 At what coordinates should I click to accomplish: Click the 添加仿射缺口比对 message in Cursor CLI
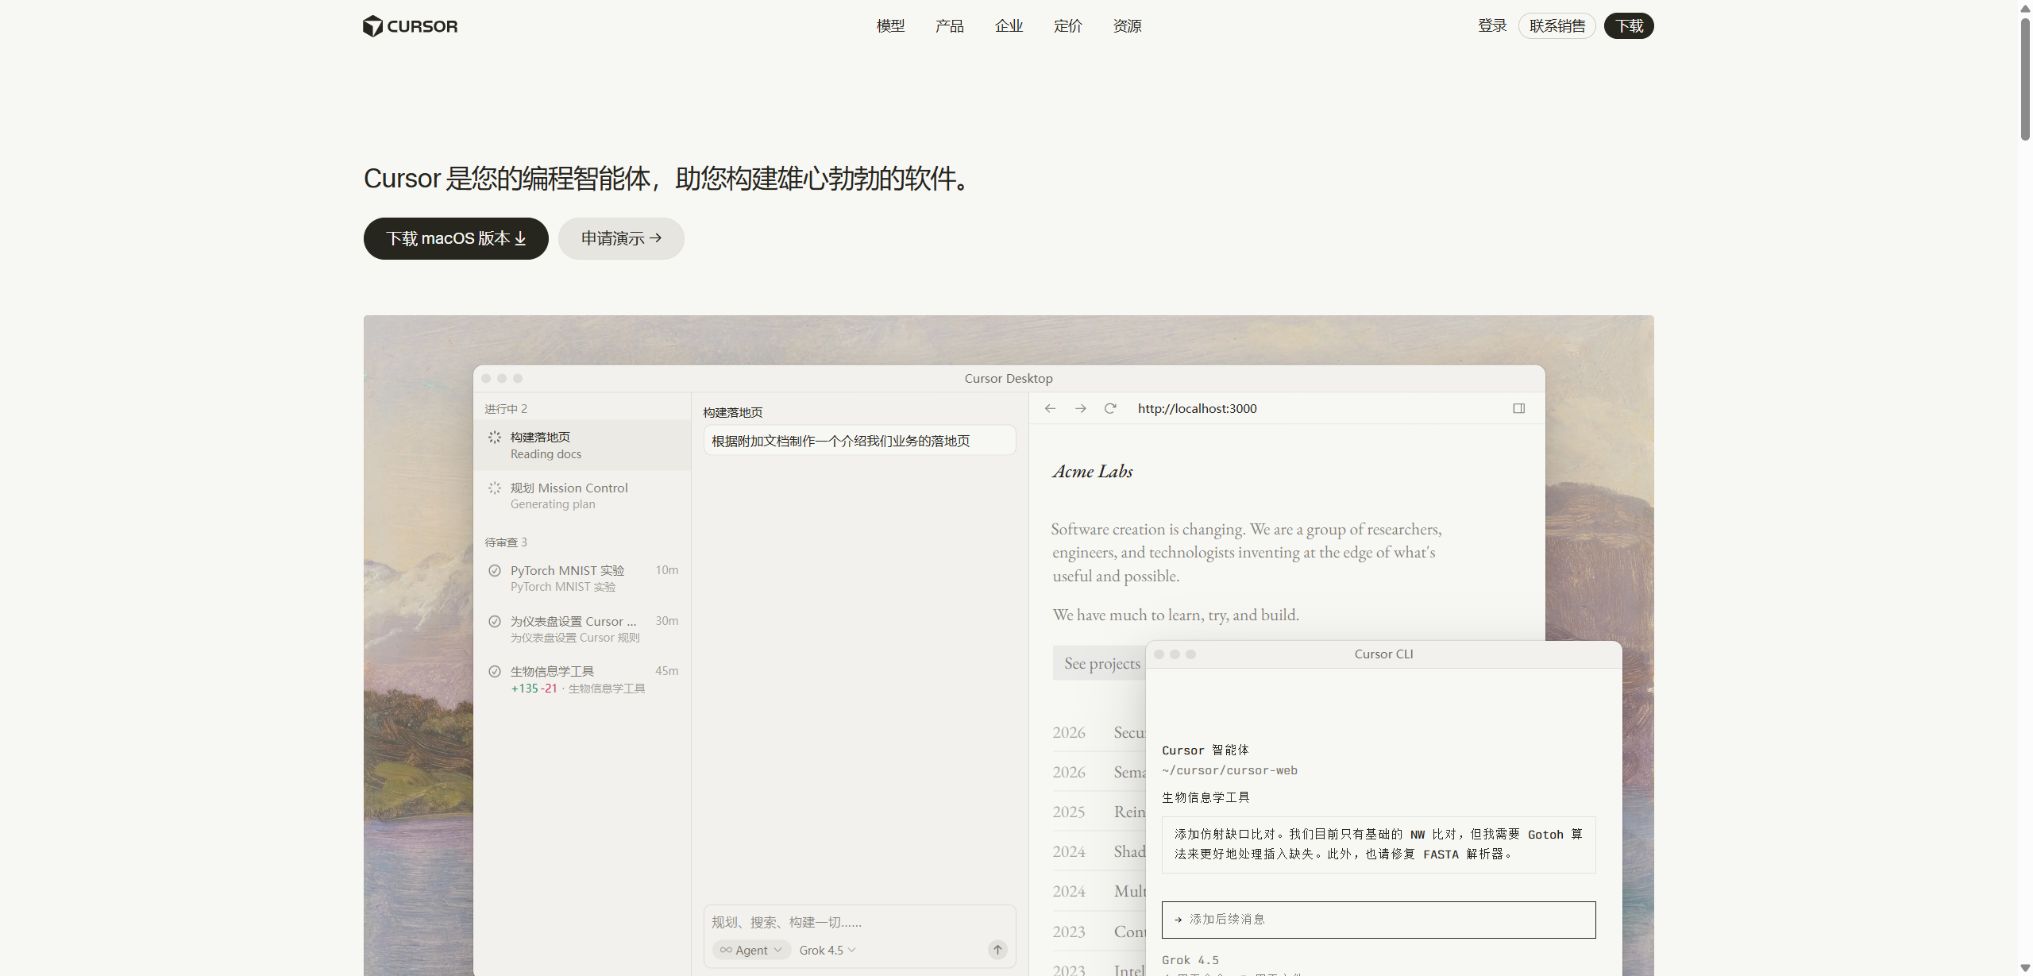(1378, 845)
